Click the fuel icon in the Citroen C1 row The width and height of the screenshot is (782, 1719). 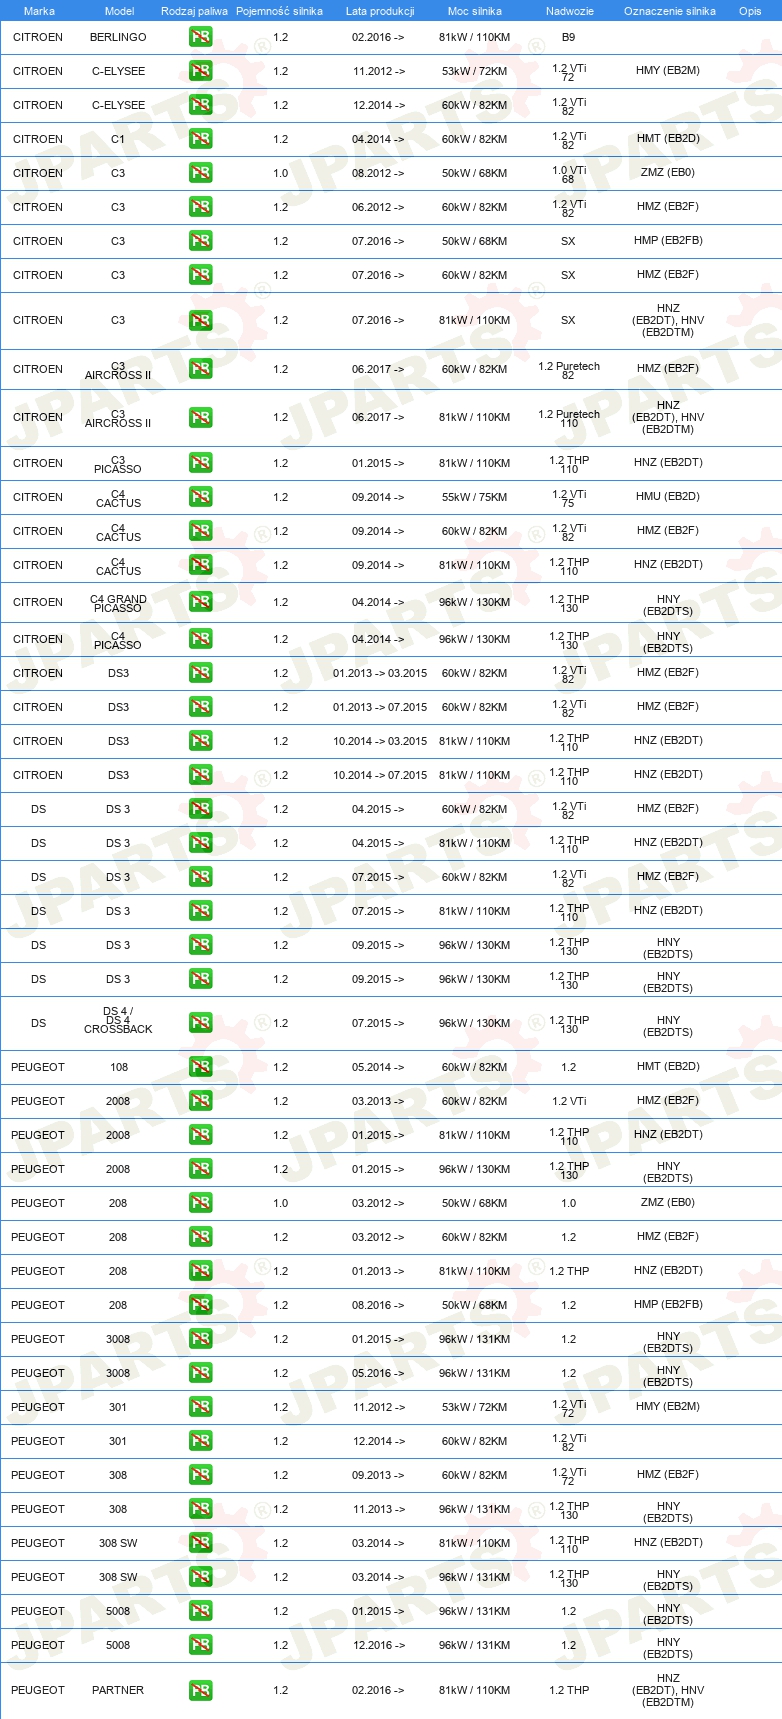click(200, 139)
